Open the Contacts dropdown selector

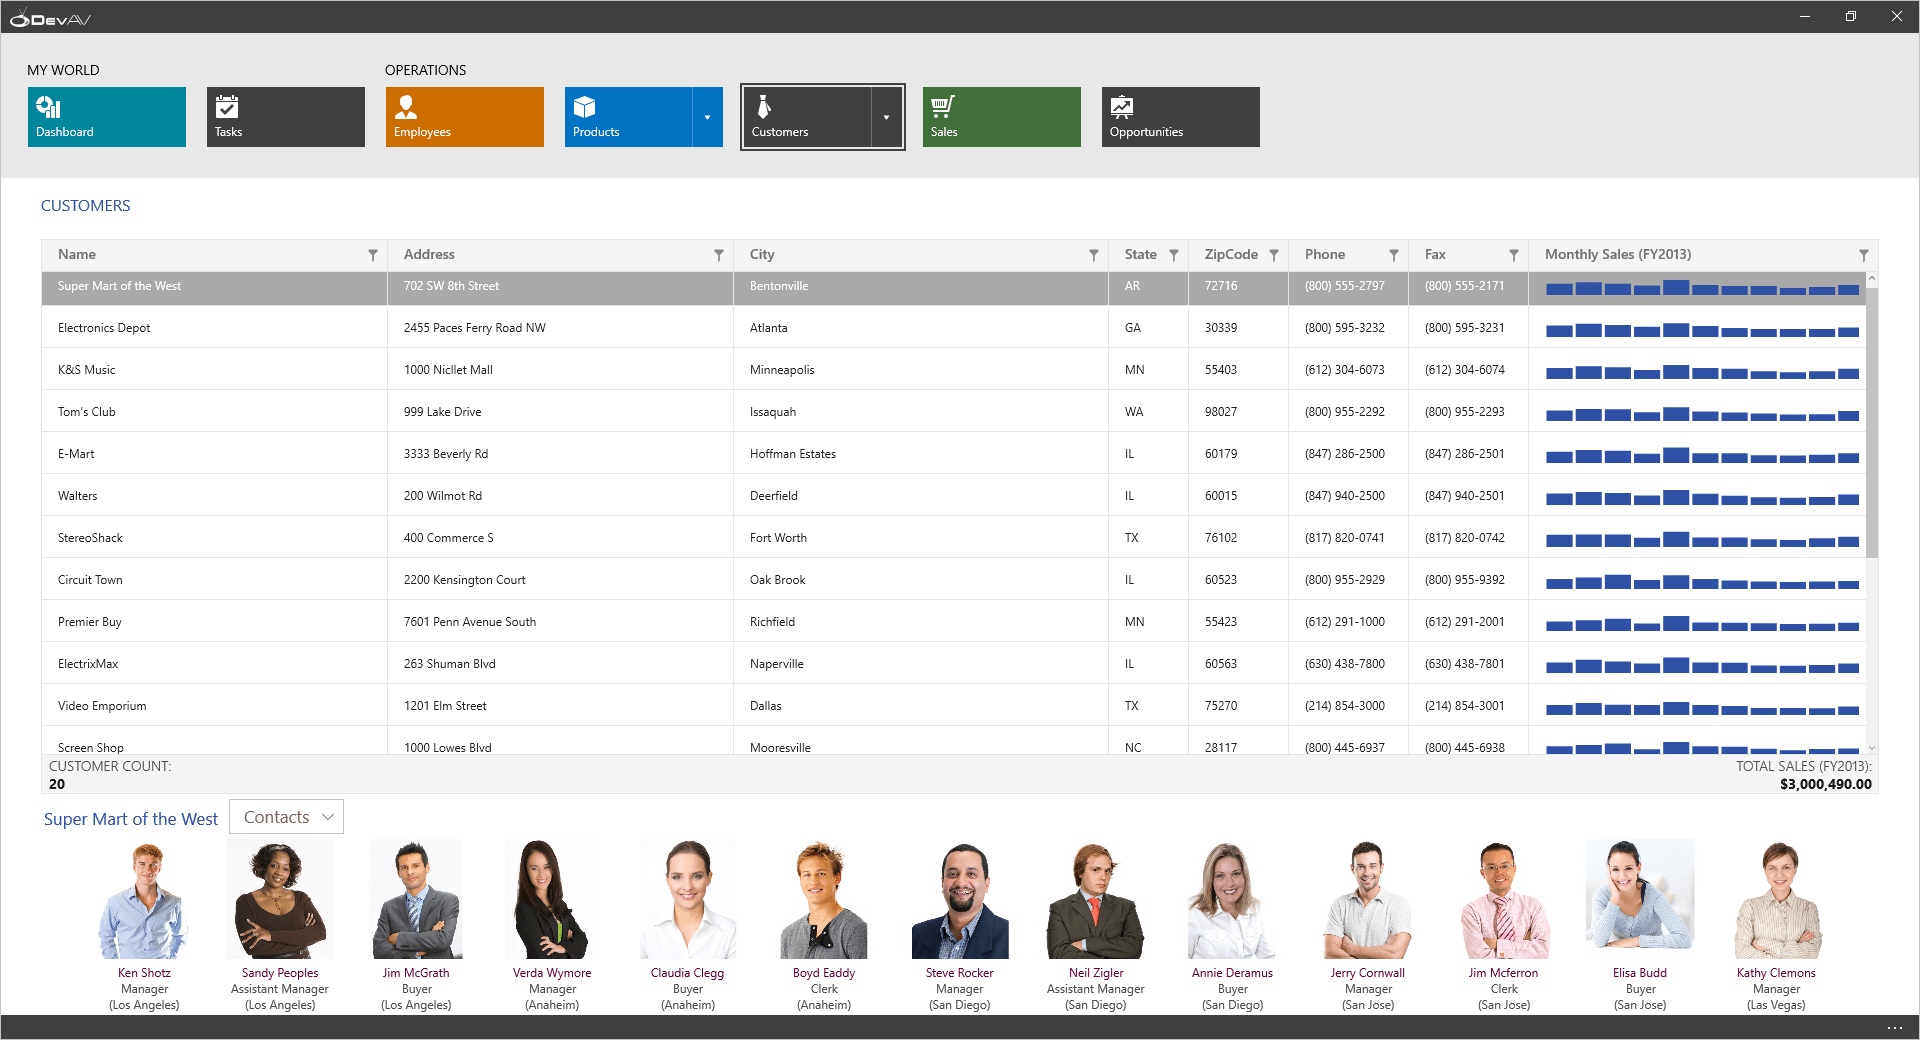click(287, 817)
